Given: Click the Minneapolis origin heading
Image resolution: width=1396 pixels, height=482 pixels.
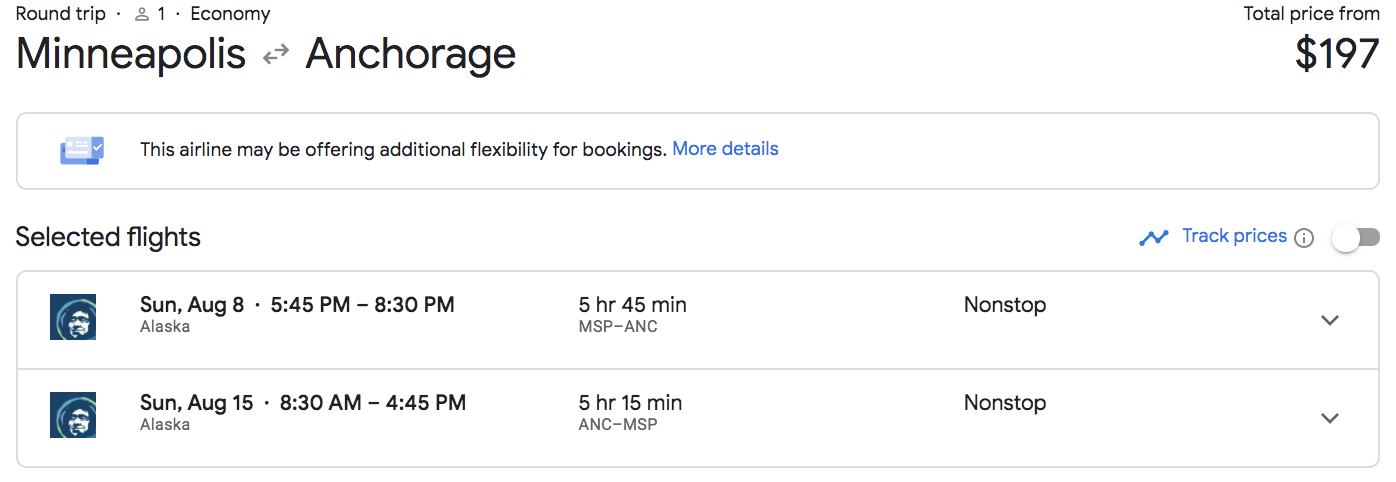Looking at the screenshot, I should (x=131, y=54).
